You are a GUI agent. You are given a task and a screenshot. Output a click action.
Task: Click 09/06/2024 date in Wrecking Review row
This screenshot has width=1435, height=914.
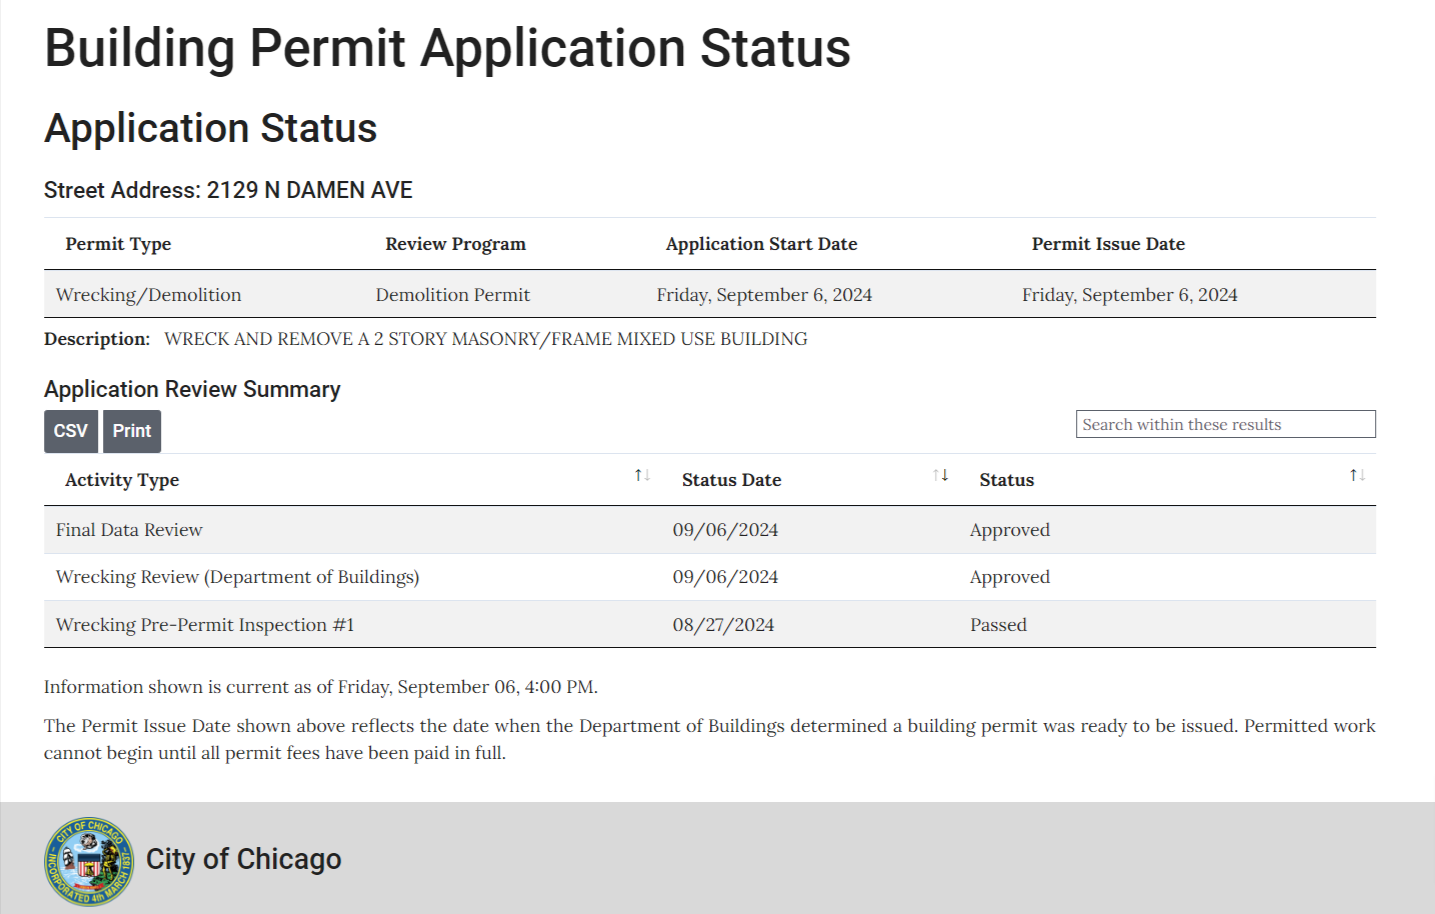click(725, 577)
